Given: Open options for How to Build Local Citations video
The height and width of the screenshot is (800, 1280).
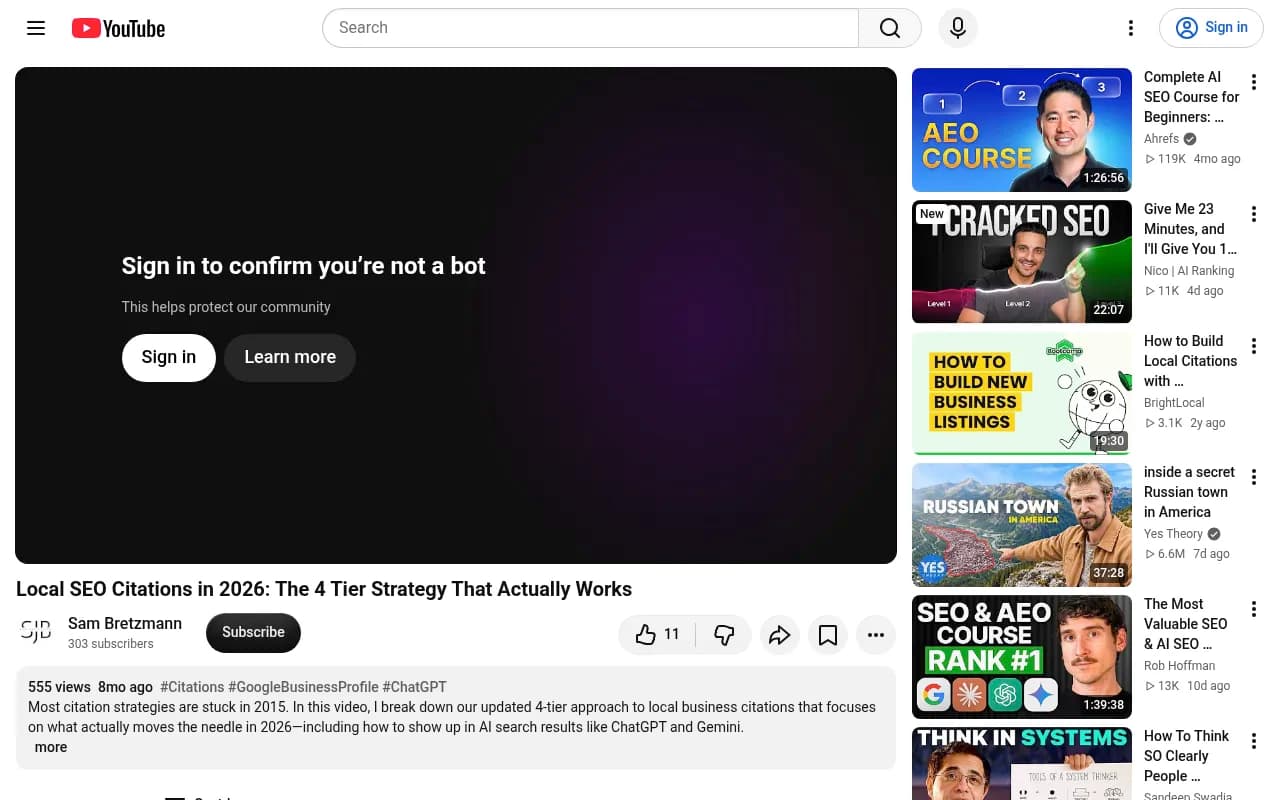Looking at the screenshot, I should (x=1254, y=347).
